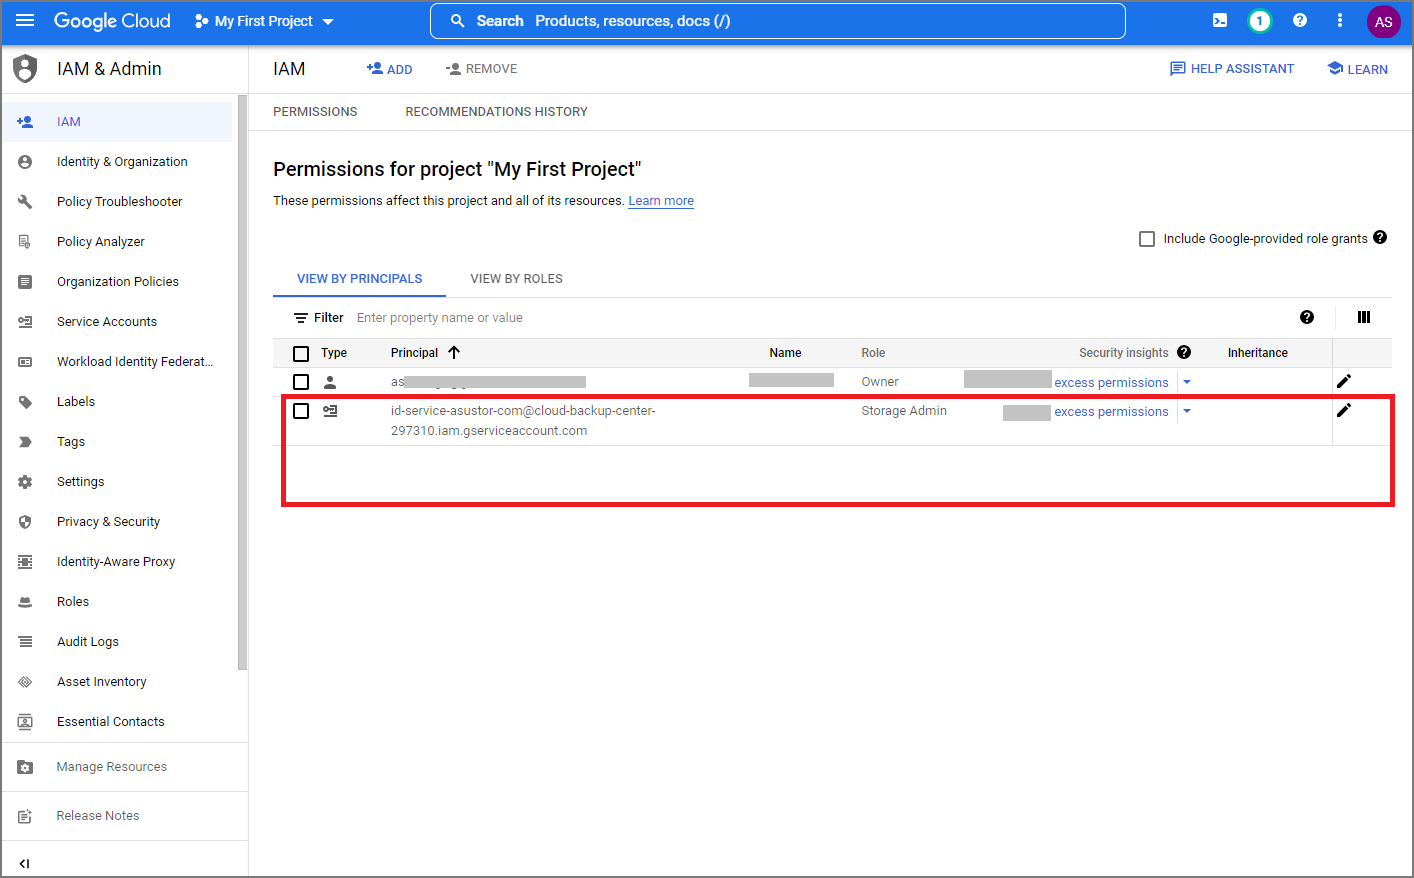Go to Google Cloud home logo
This screenshot has height=878, width=1414.
point(112,21)
